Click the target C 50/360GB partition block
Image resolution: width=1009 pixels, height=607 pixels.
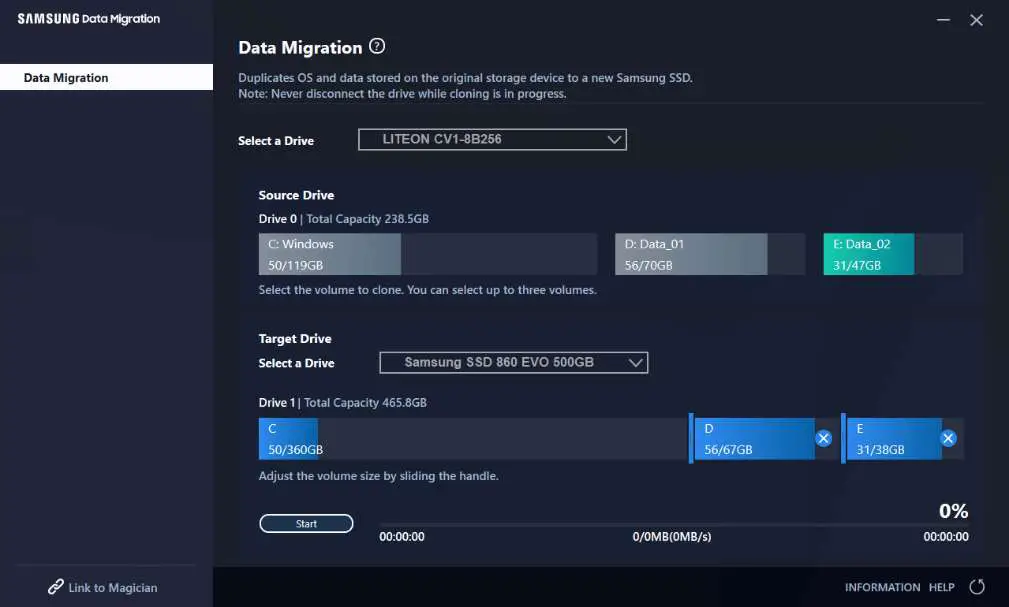pyautogui.click(x=288, y=438)
